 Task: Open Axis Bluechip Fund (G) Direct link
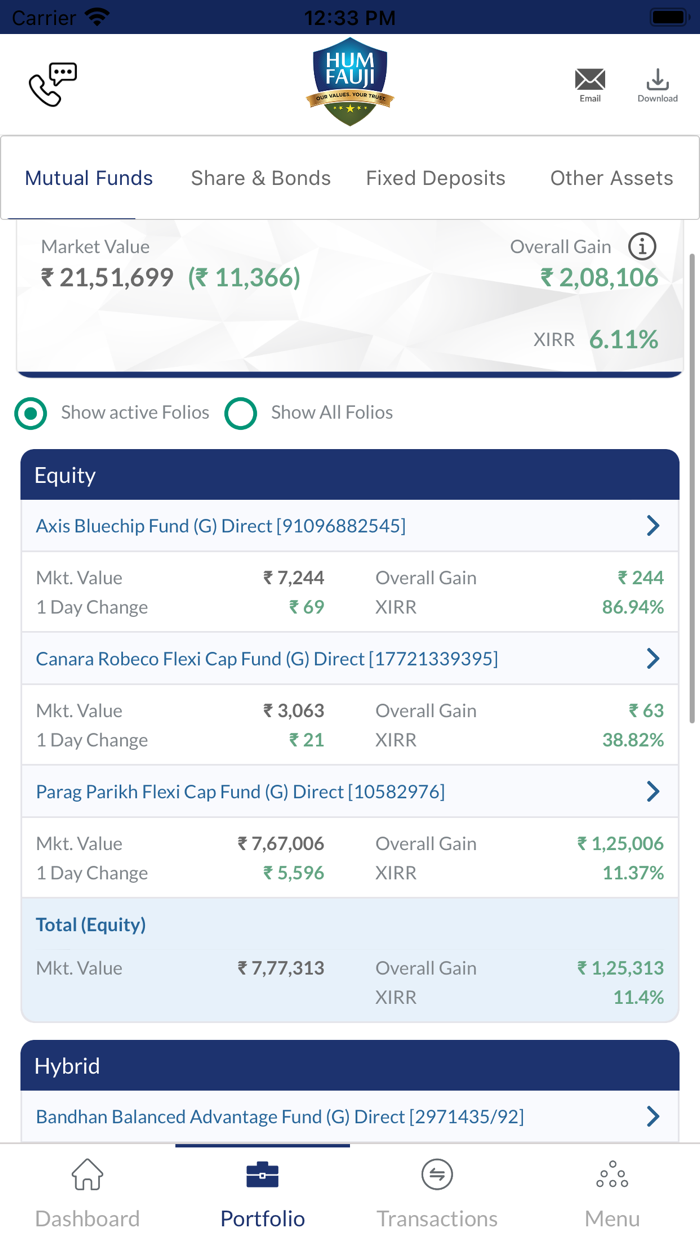(x=221, y=525)
